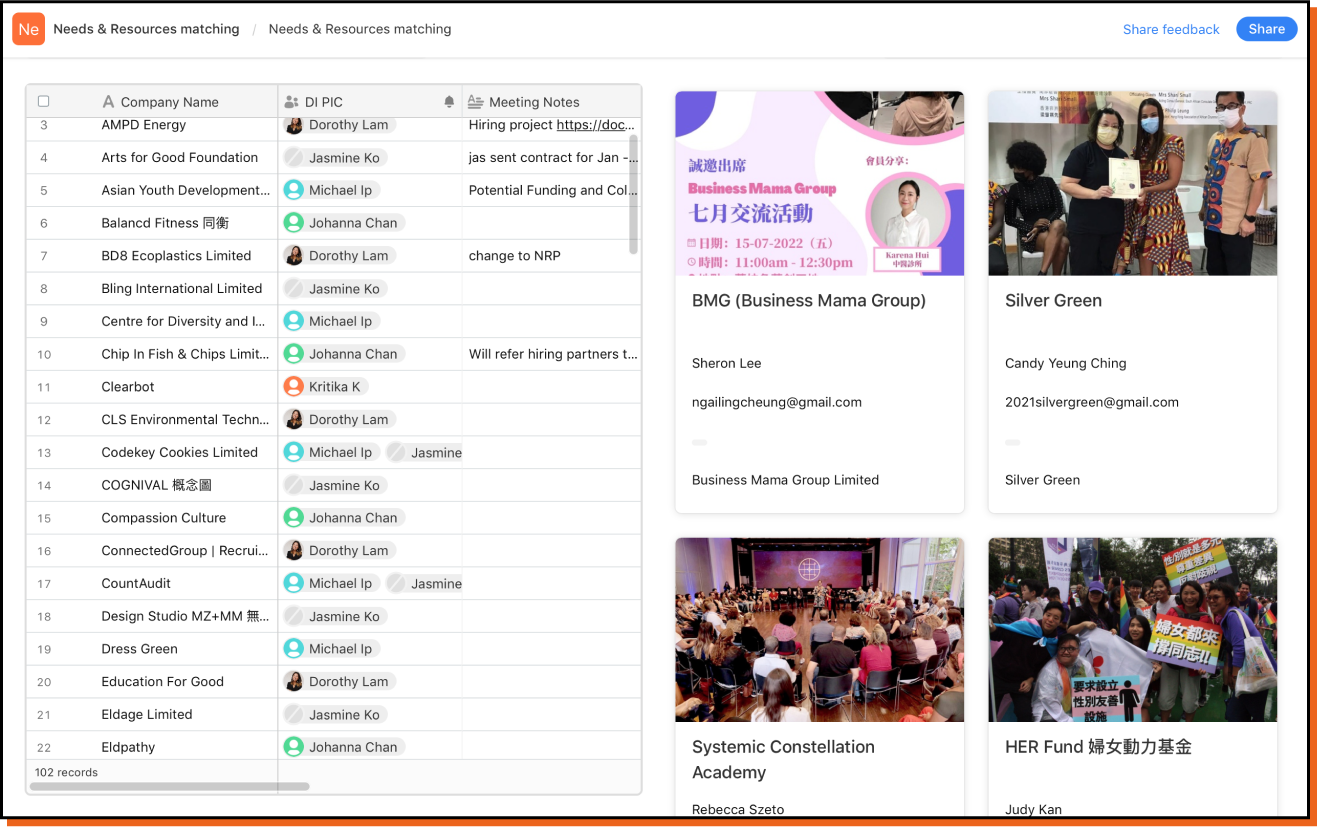This screenshot has height=827, width=1317.
Task: Click Michael Ip avatar in Dress Green row
Action: click(x=293, y=649)
